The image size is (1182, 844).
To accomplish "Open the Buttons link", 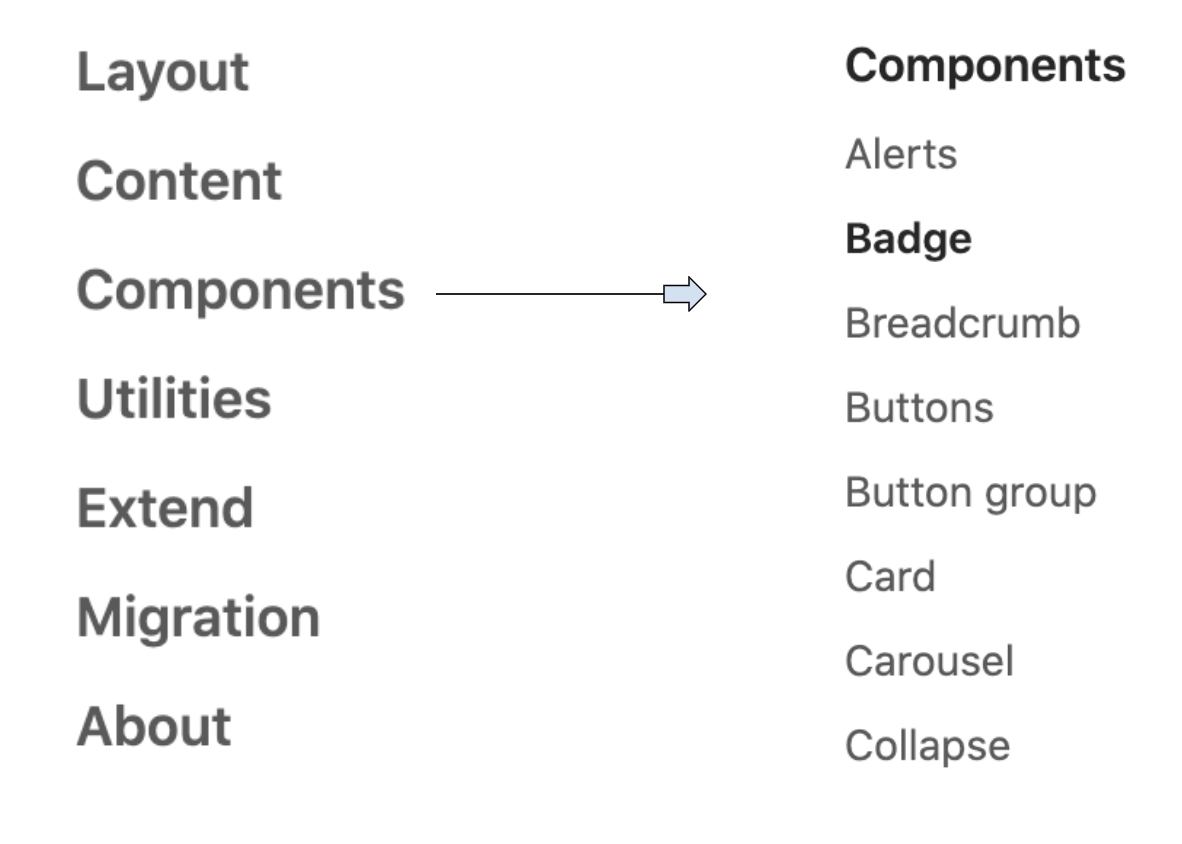I will coord(919,408).
